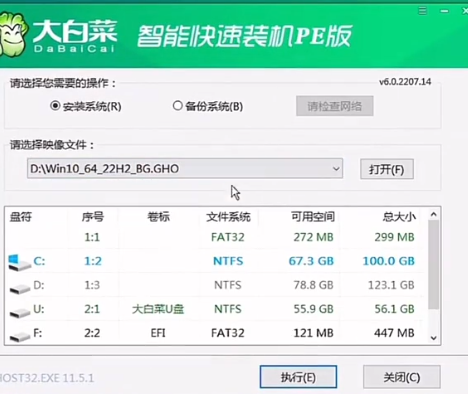Click the 1:3 sequence cell
Viewport: 468px width, 394px height.
click(92, 285)
